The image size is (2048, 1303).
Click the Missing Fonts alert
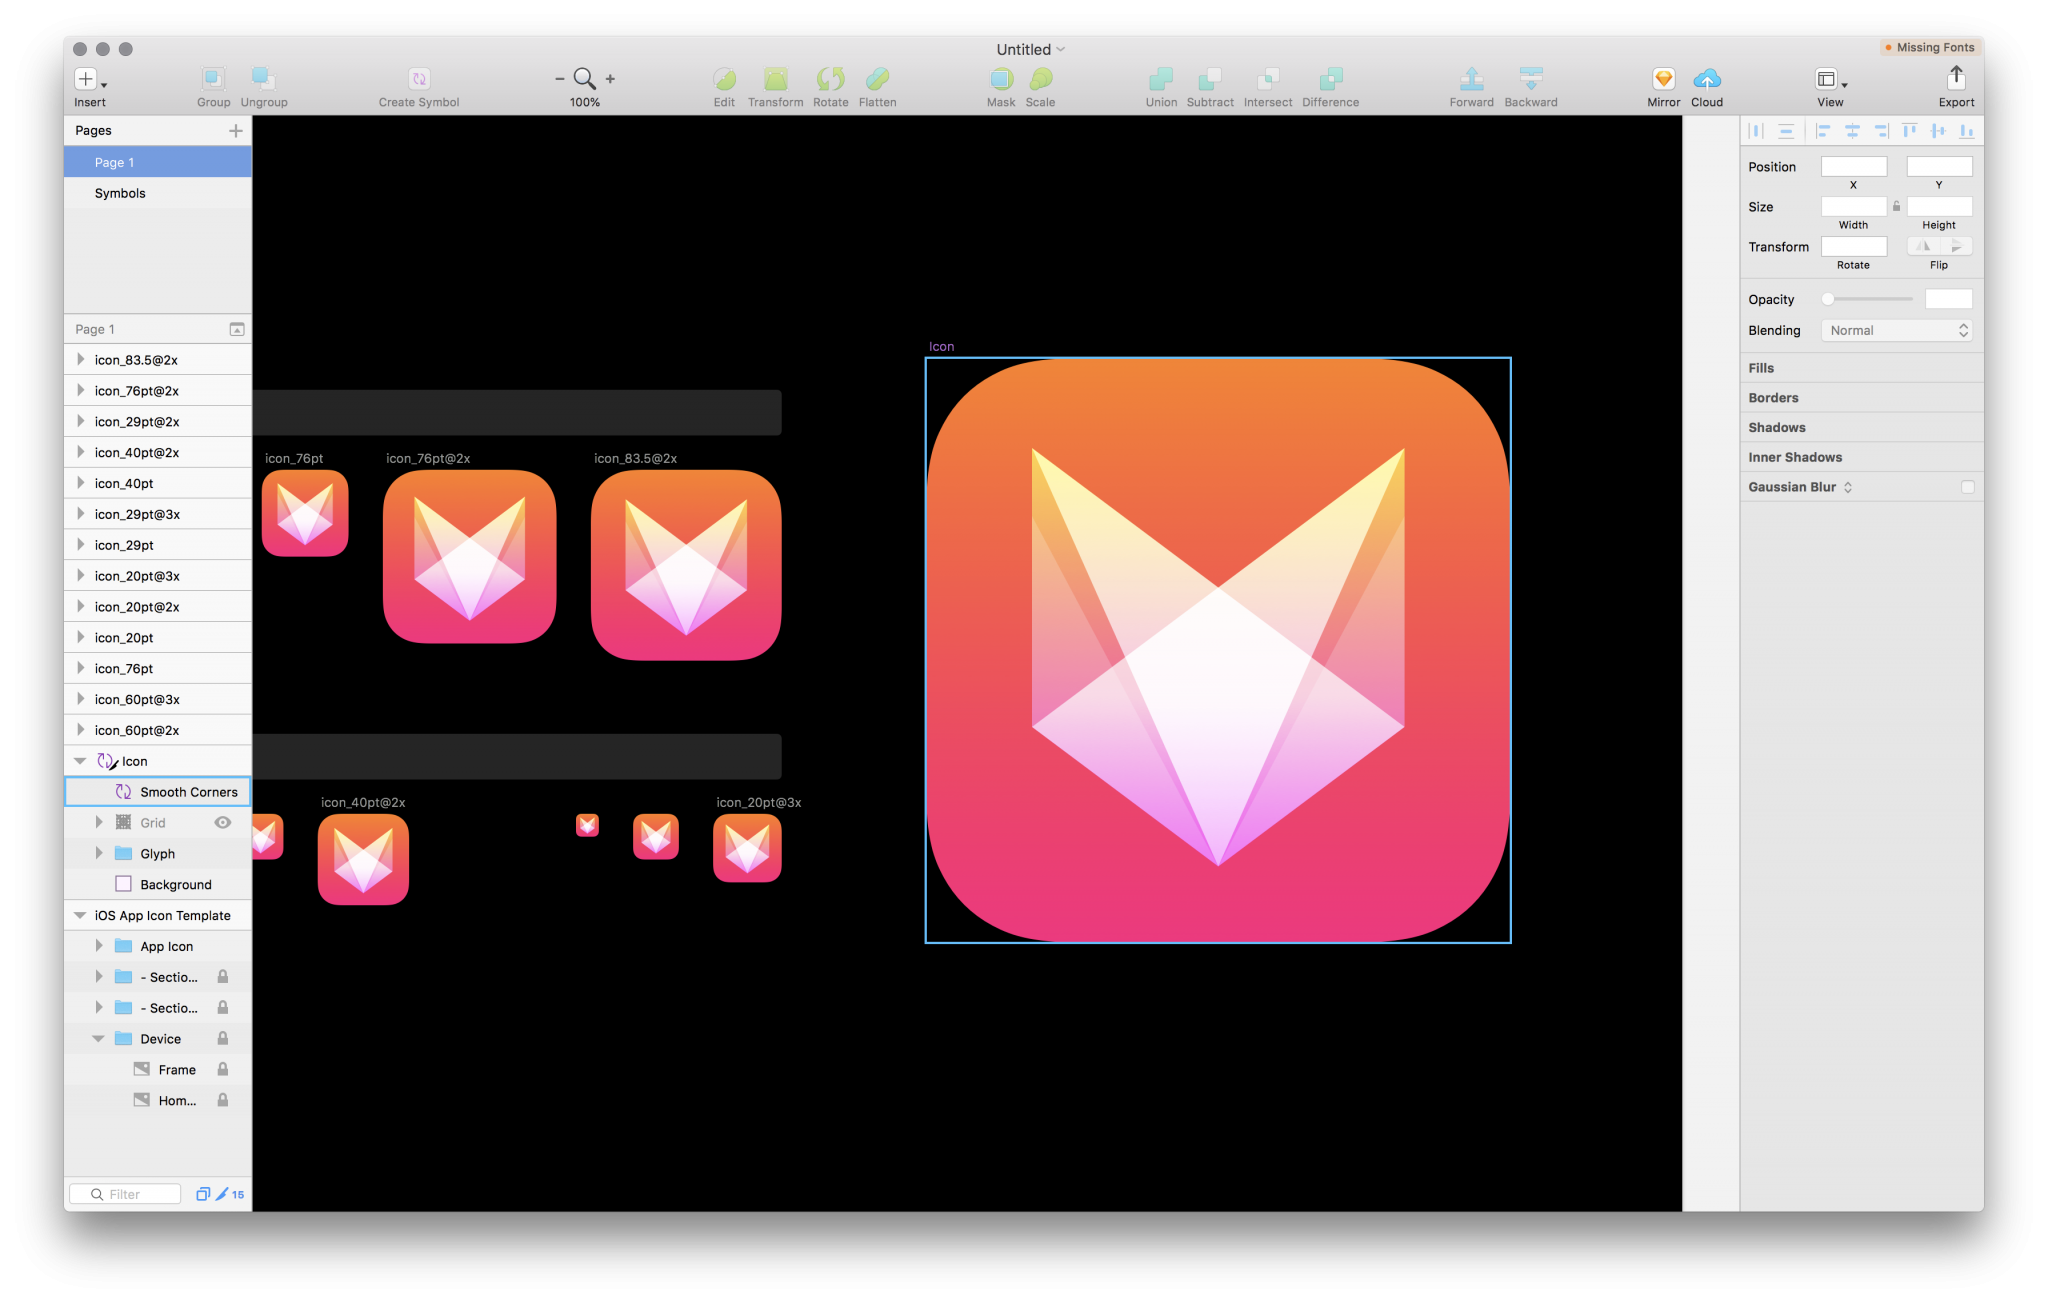[1930, 47]
